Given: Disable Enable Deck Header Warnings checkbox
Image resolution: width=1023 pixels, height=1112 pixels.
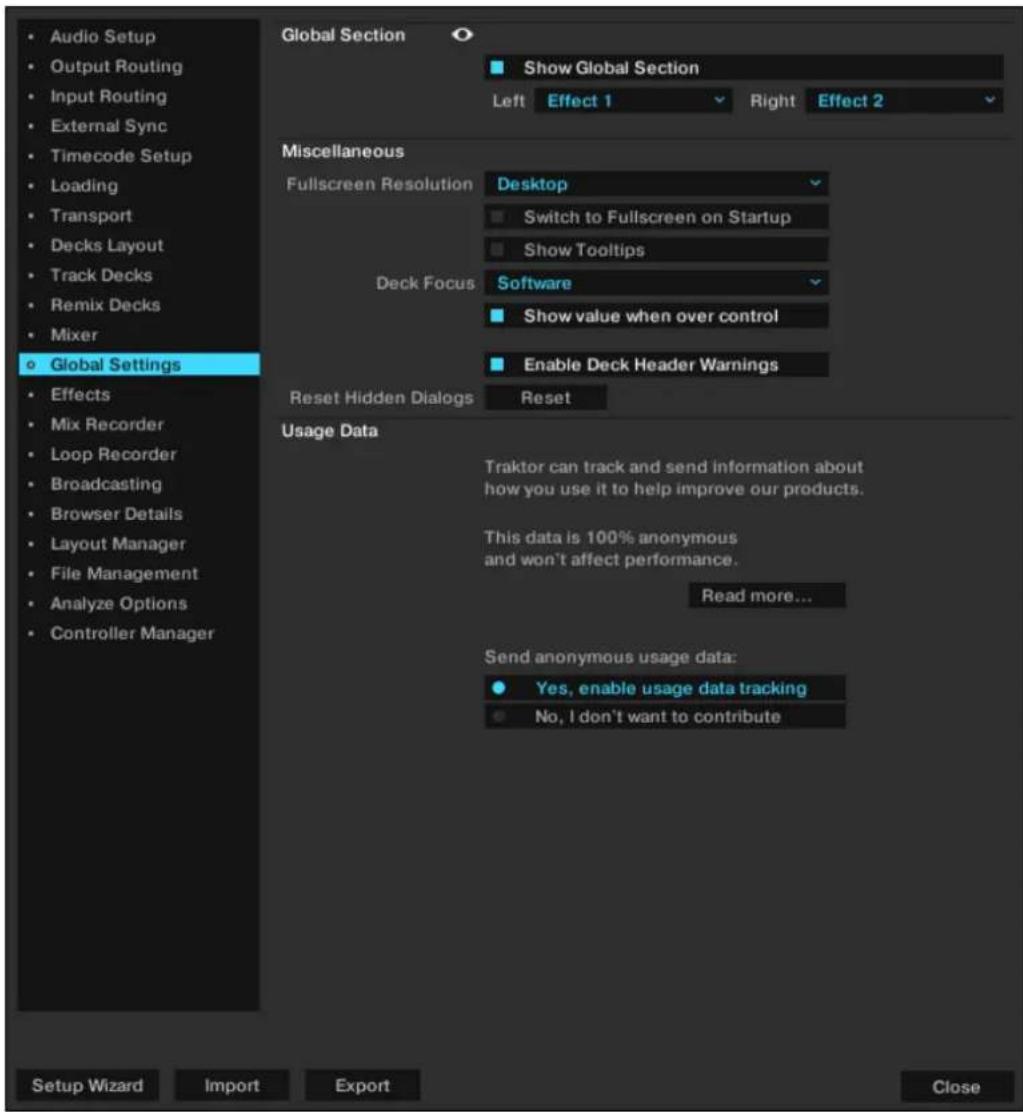Looking at the screenshot, I should click(497, 365).
